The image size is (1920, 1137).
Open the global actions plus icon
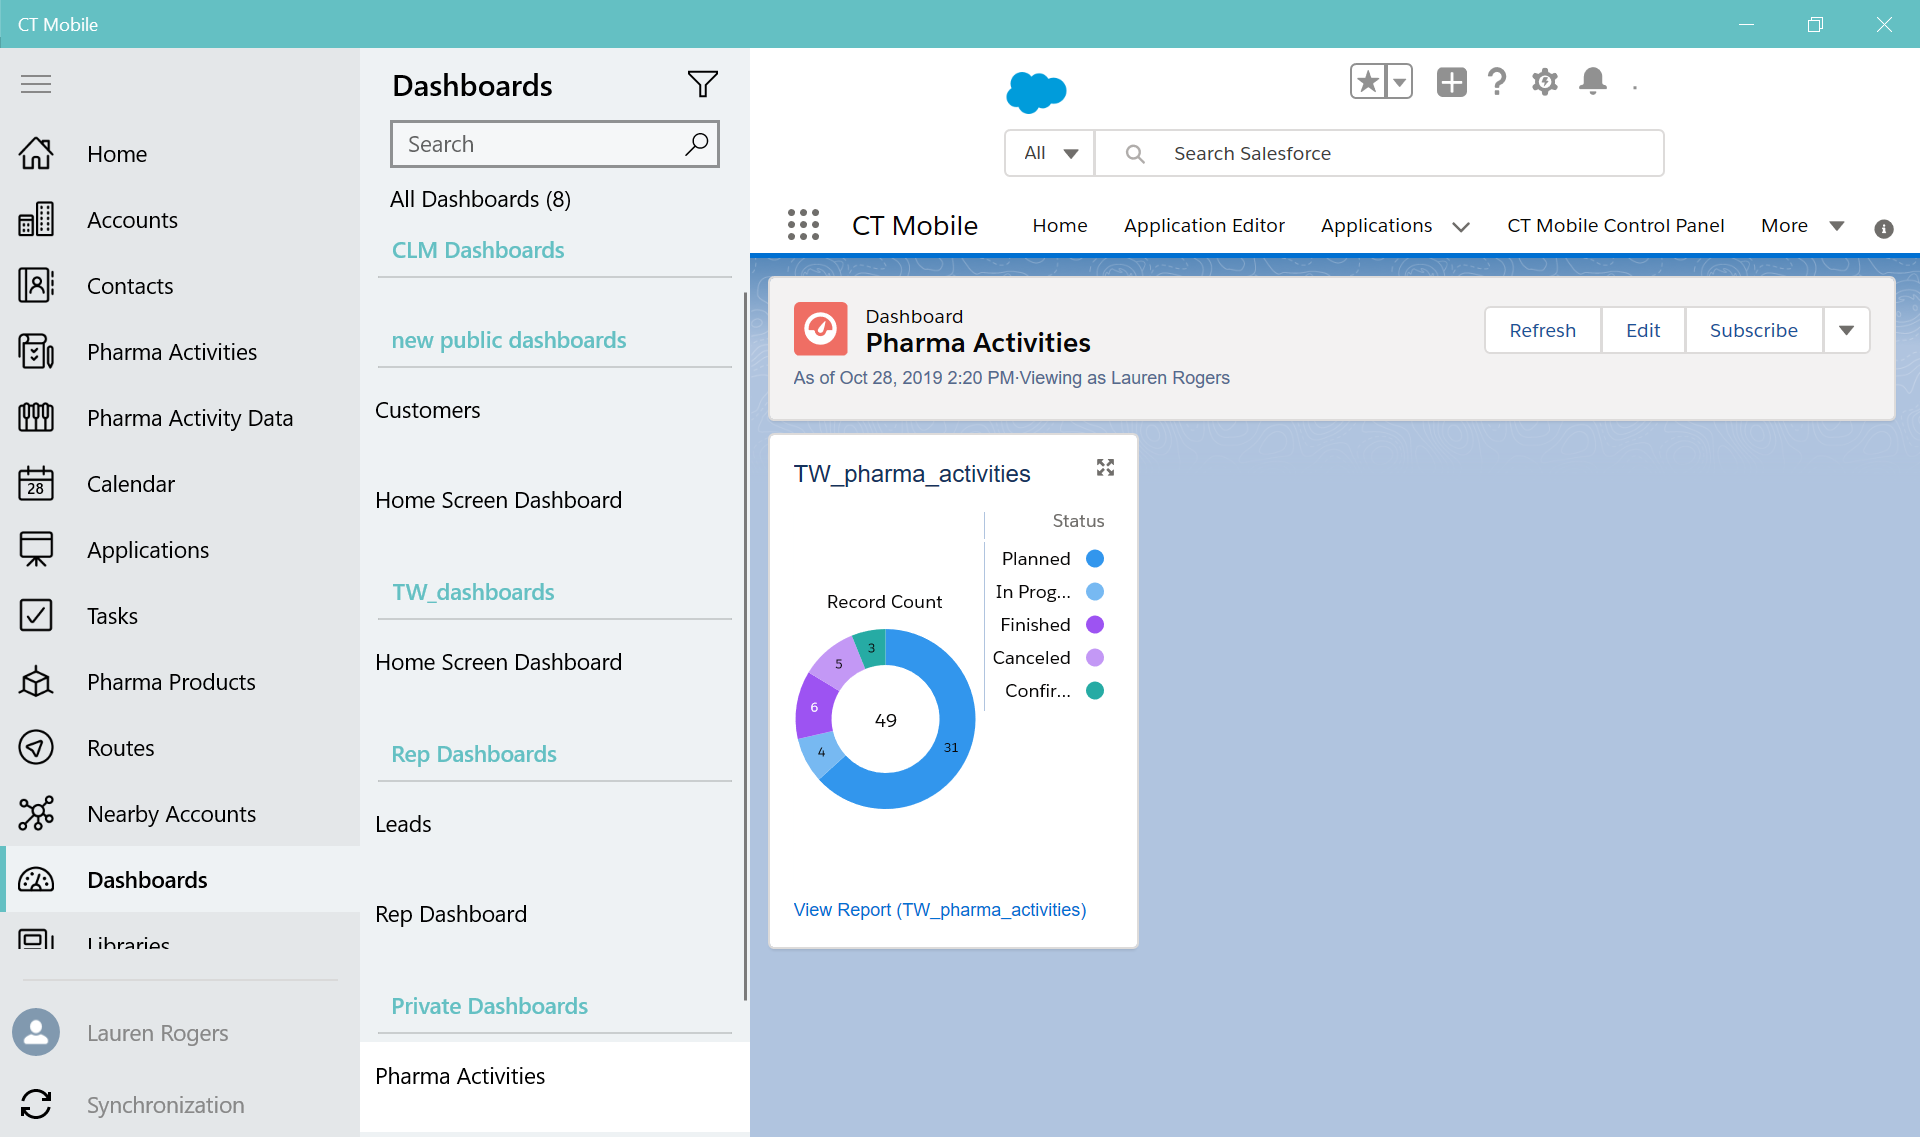pyautogui.click(x=1451, y=81)
